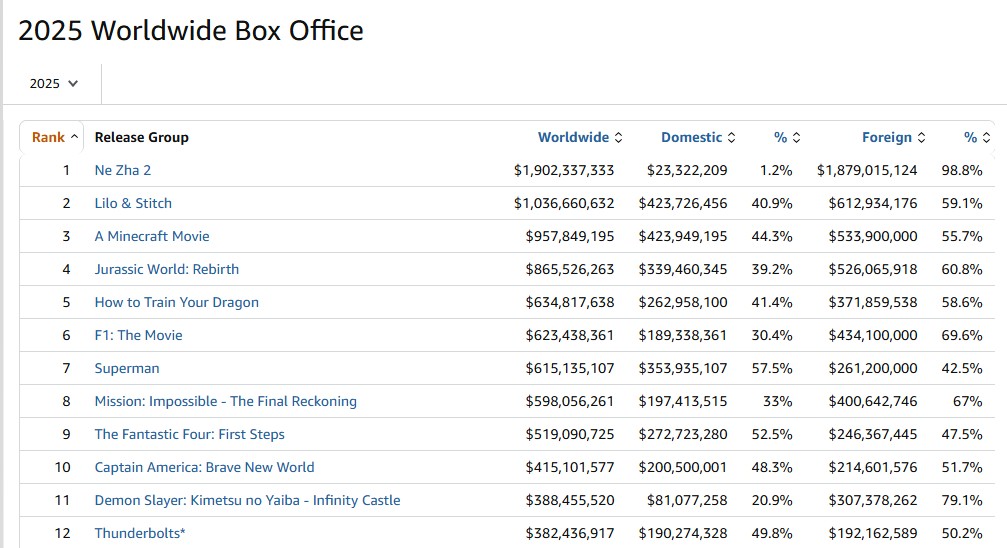Select the 20.9% domestic share cell
The image size is (1007, 548).
pos(772,500)
